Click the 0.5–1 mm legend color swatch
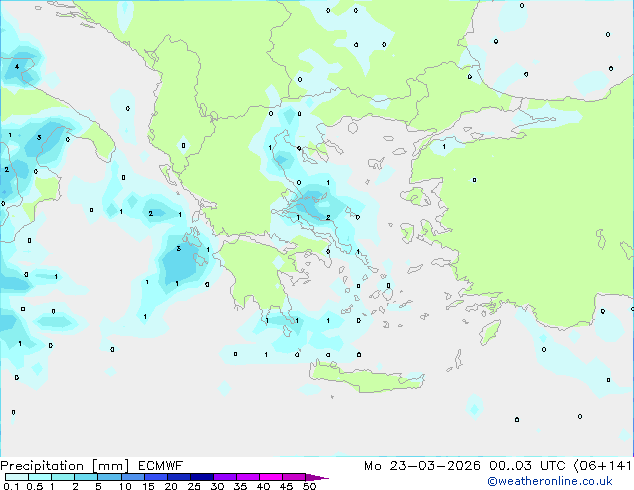The image size is (634, 490). [40, 477]
